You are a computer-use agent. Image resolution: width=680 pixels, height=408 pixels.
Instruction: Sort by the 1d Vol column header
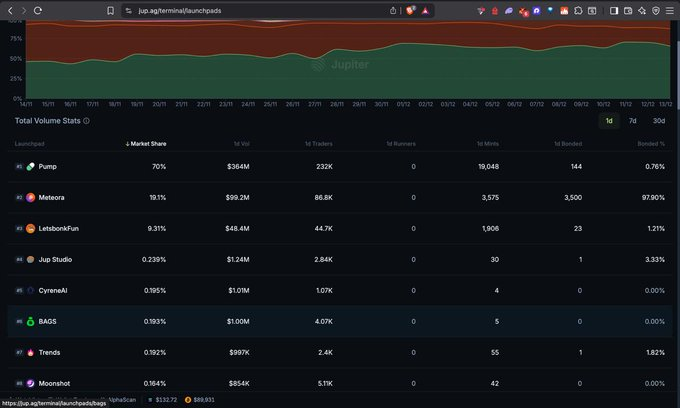(242, 144)
